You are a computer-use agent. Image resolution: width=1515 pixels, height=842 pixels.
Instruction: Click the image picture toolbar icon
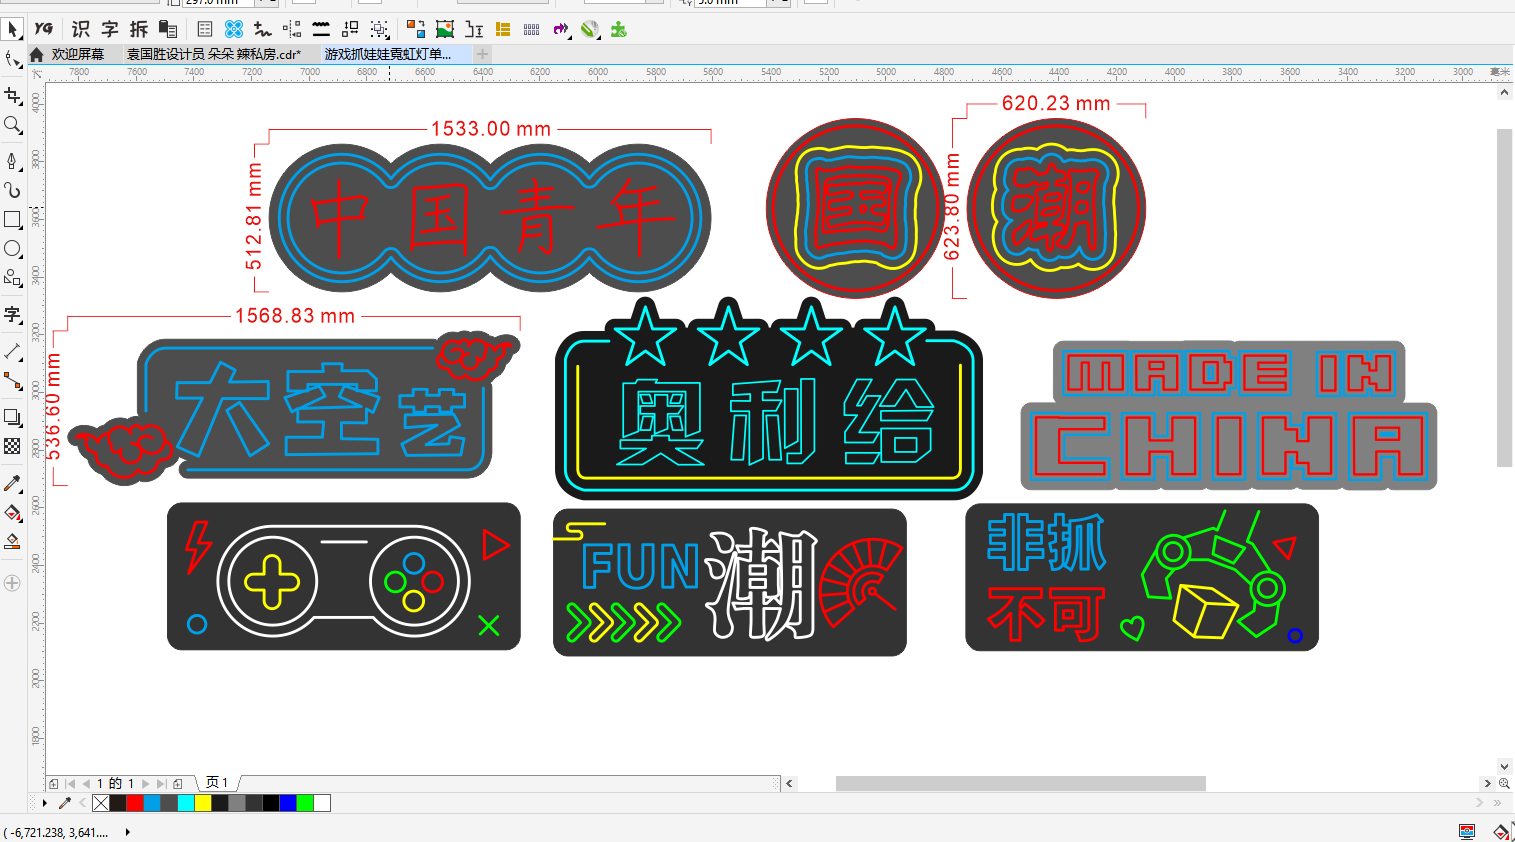tap(445, 29)
